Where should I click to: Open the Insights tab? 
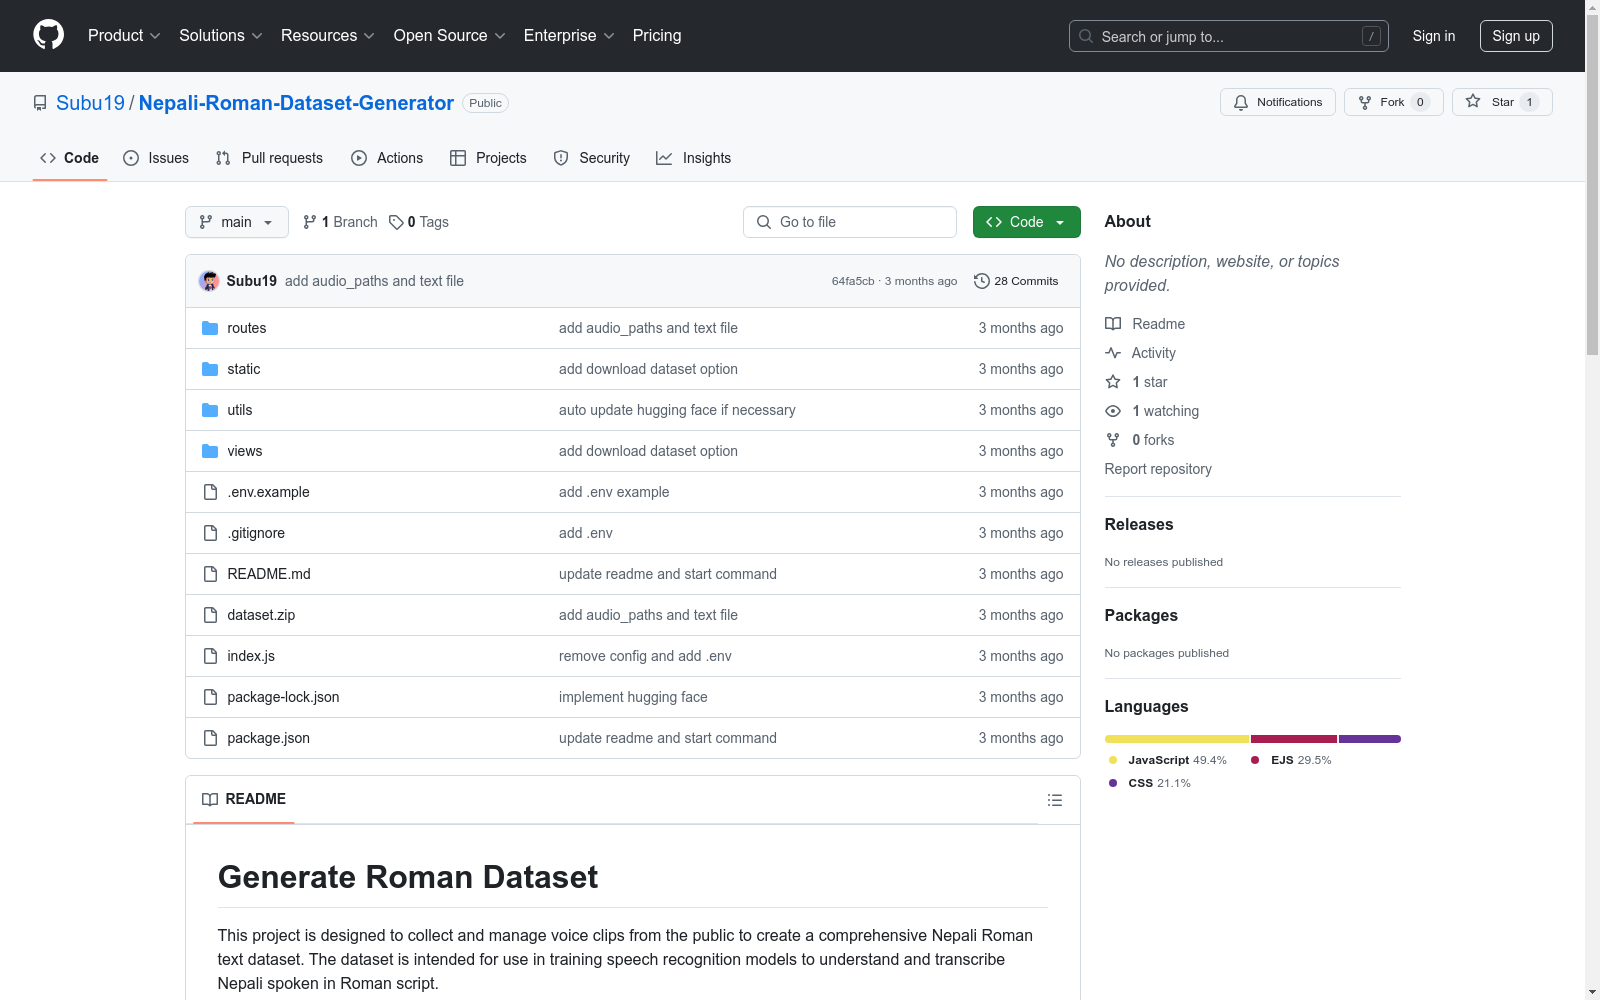[694, 158]
